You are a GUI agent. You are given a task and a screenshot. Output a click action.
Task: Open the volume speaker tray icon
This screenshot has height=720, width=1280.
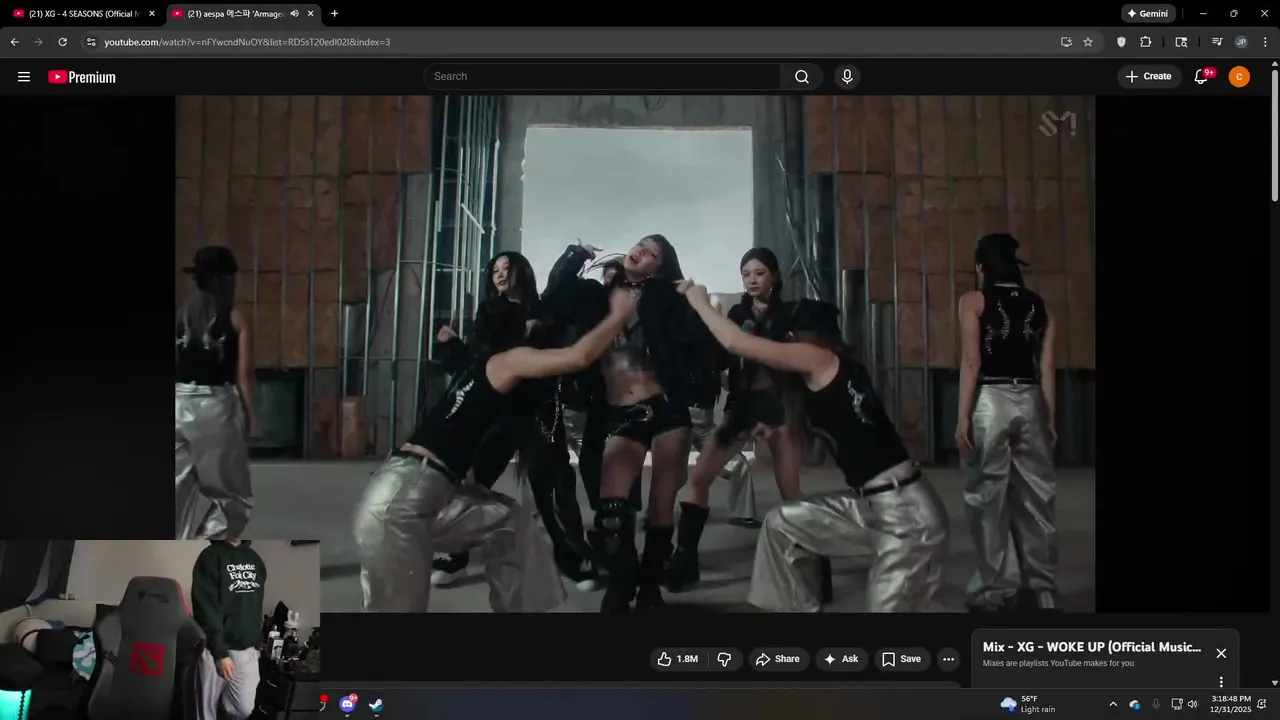point(1192,704)
